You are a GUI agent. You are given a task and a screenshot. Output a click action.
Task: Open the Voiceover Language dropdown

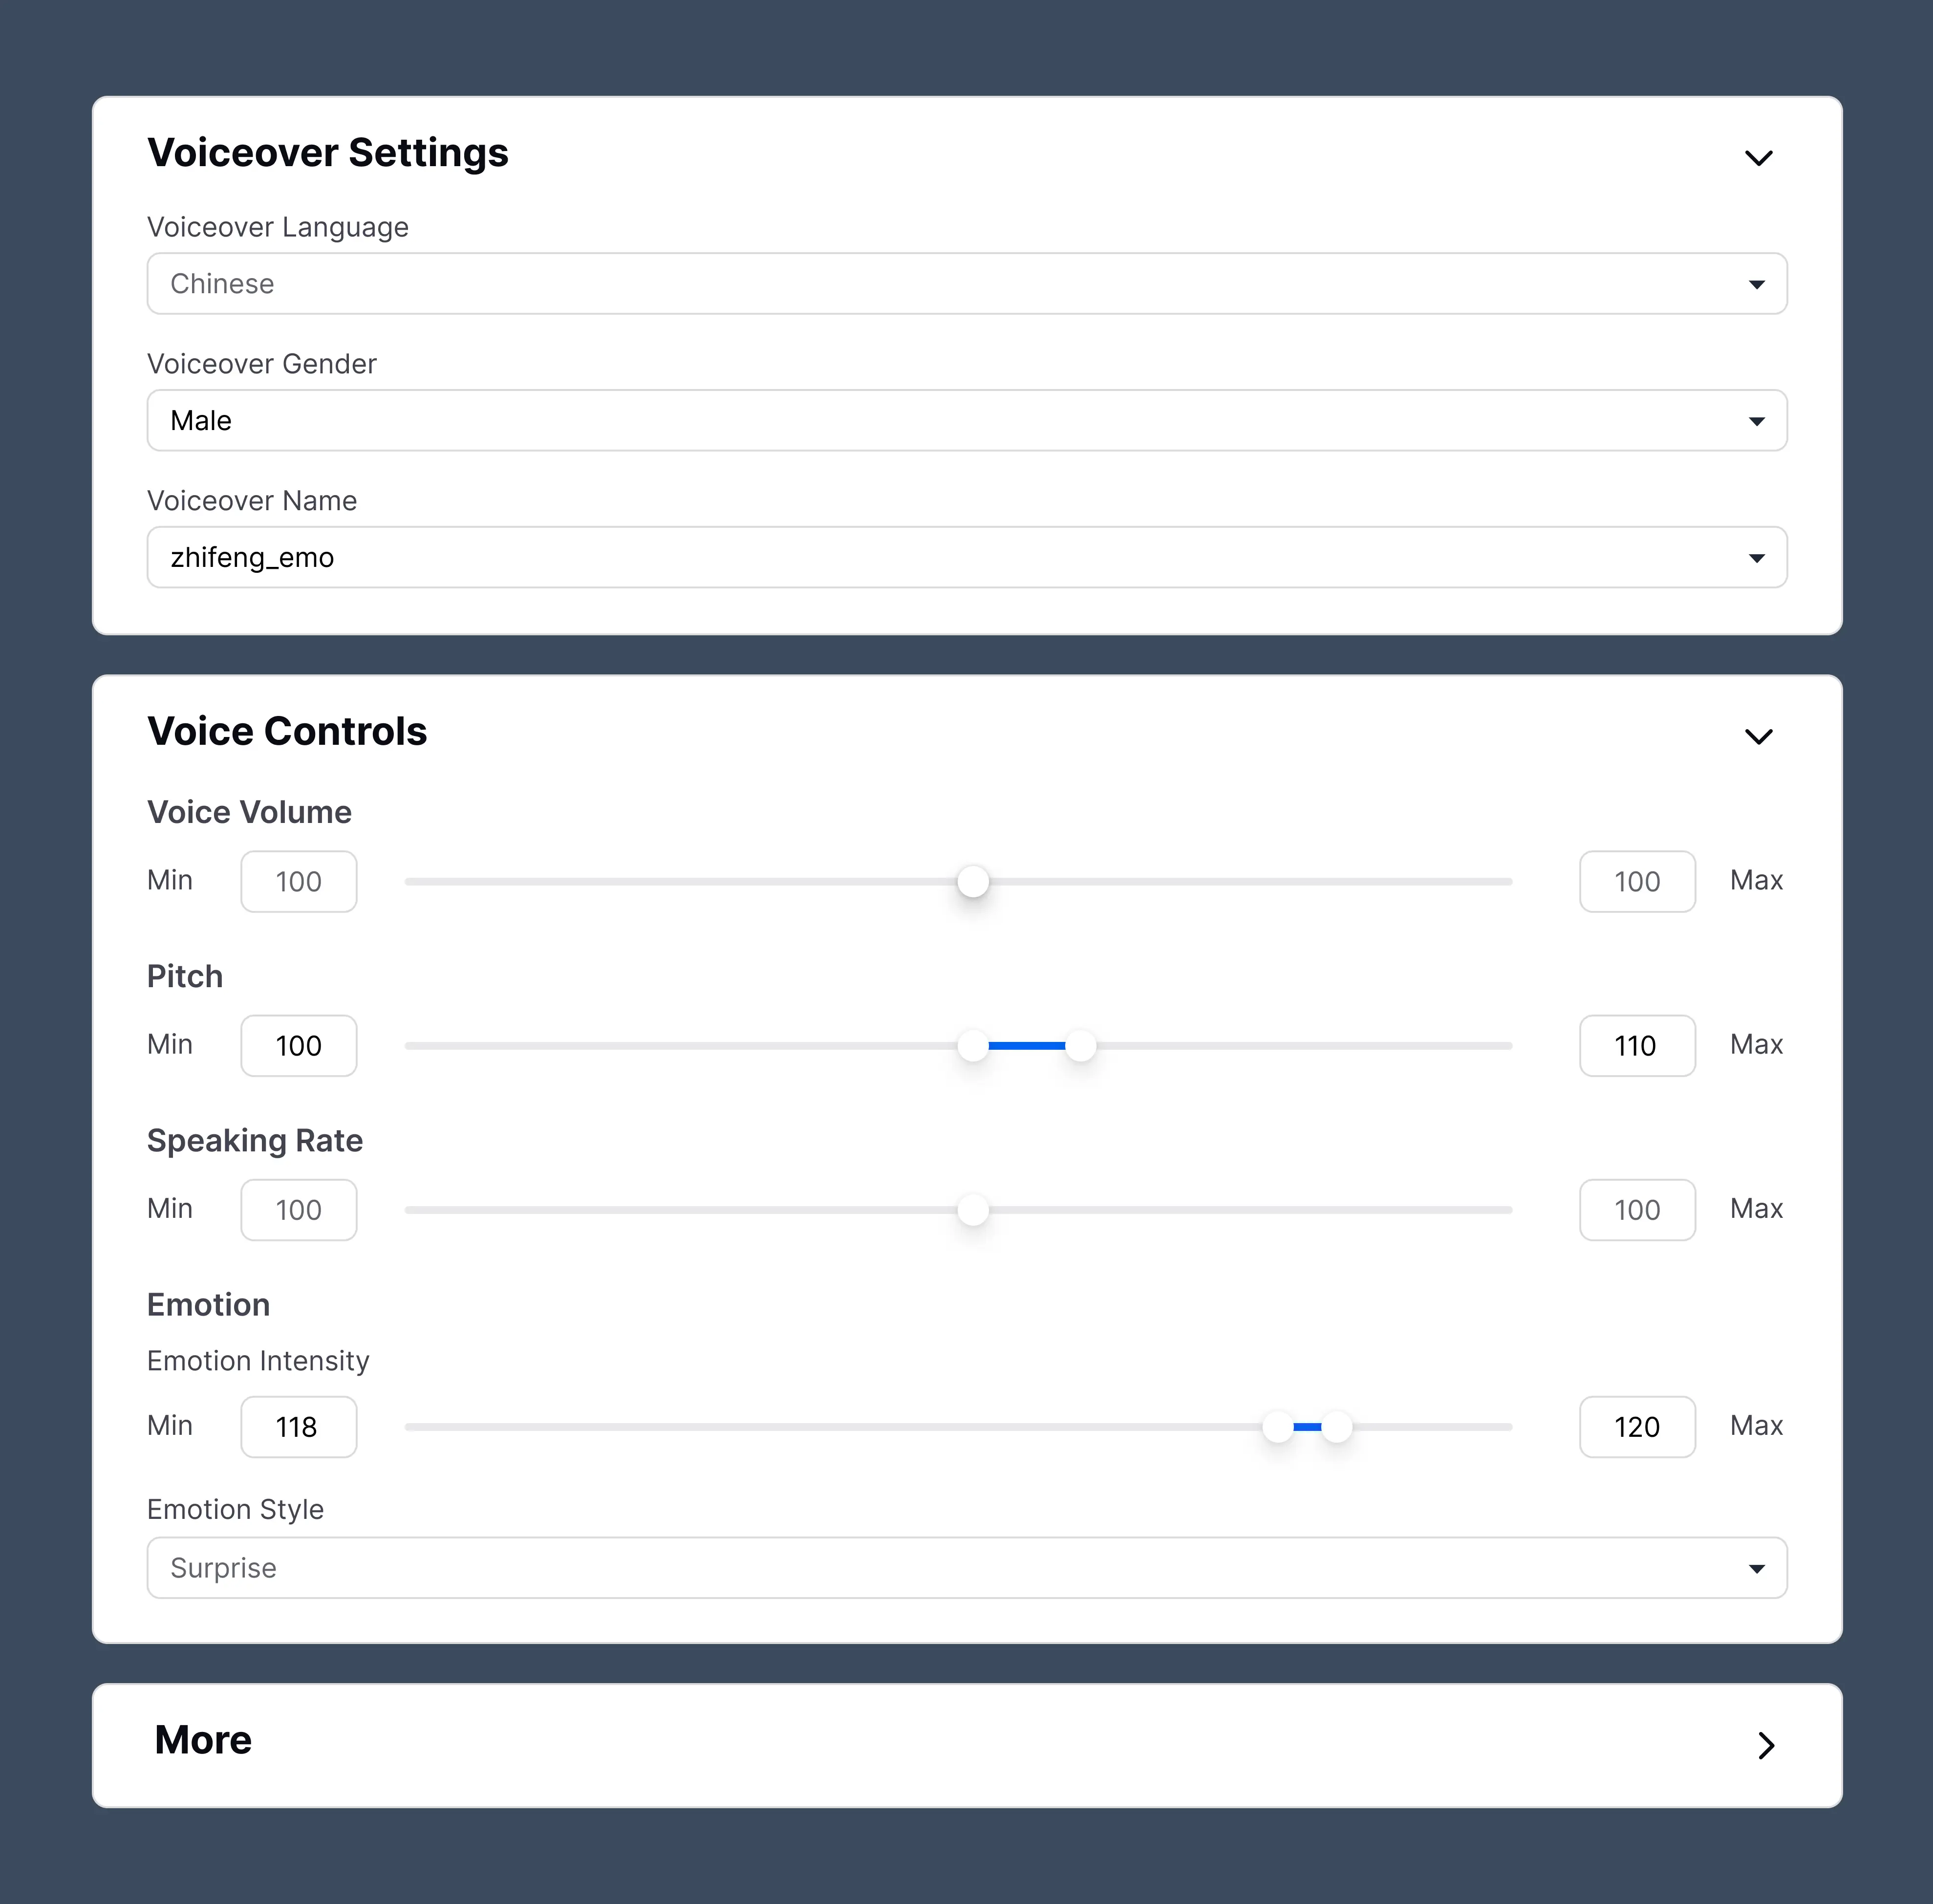966,284
